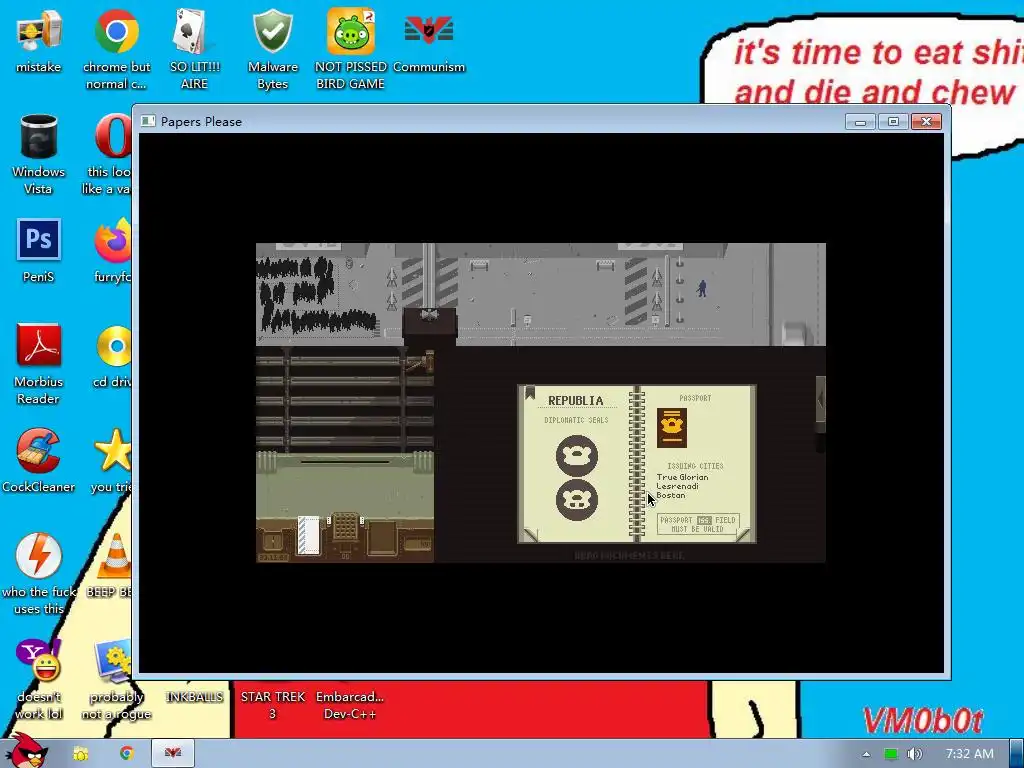Open the 'STAR TREK 3' desktop shortcut
The image size is (1024, 768).
point(272,705)
